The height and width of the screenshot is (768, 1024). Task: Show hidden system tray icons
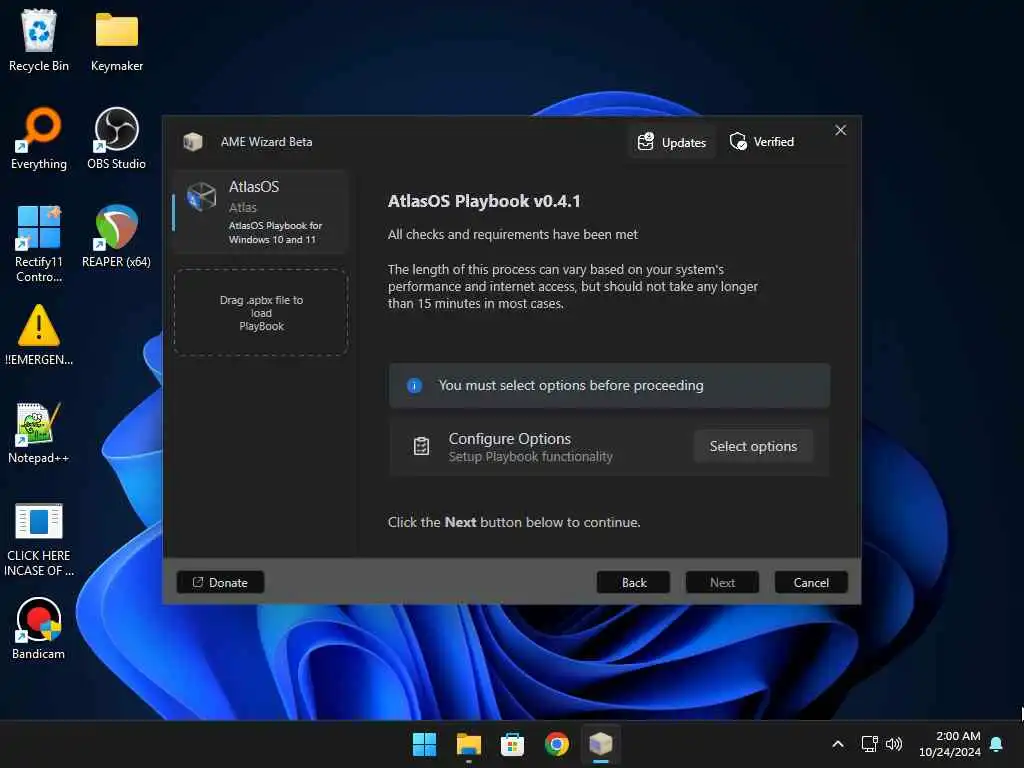coord(838,744)
